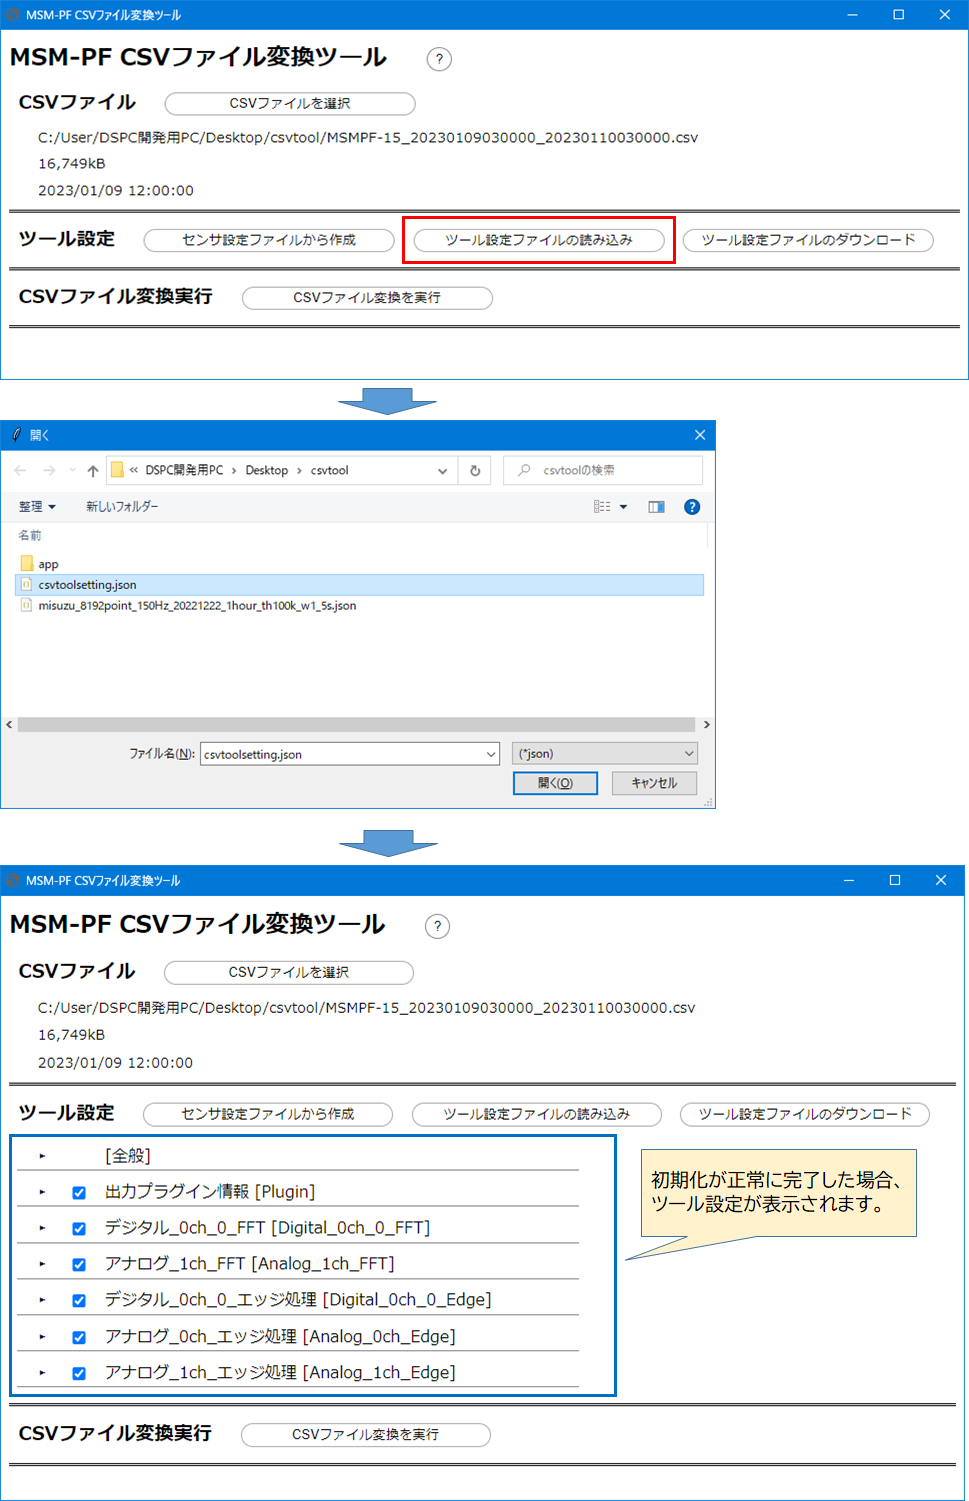Open address bar history dropdown

pyautogui.click(x=442, y=470)
